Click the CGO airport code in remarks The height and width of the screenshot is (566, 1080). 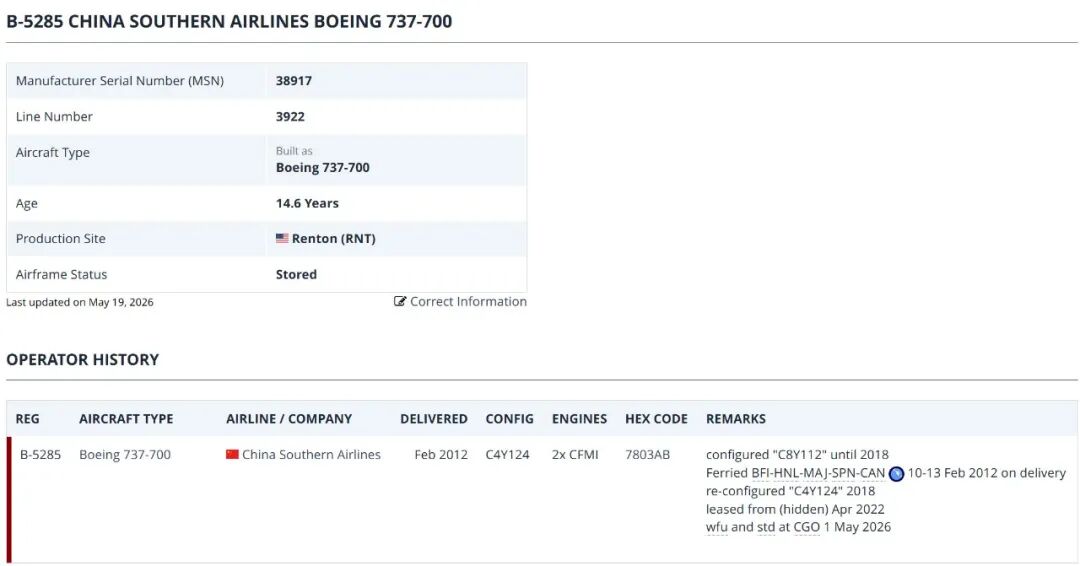point(807,527)
